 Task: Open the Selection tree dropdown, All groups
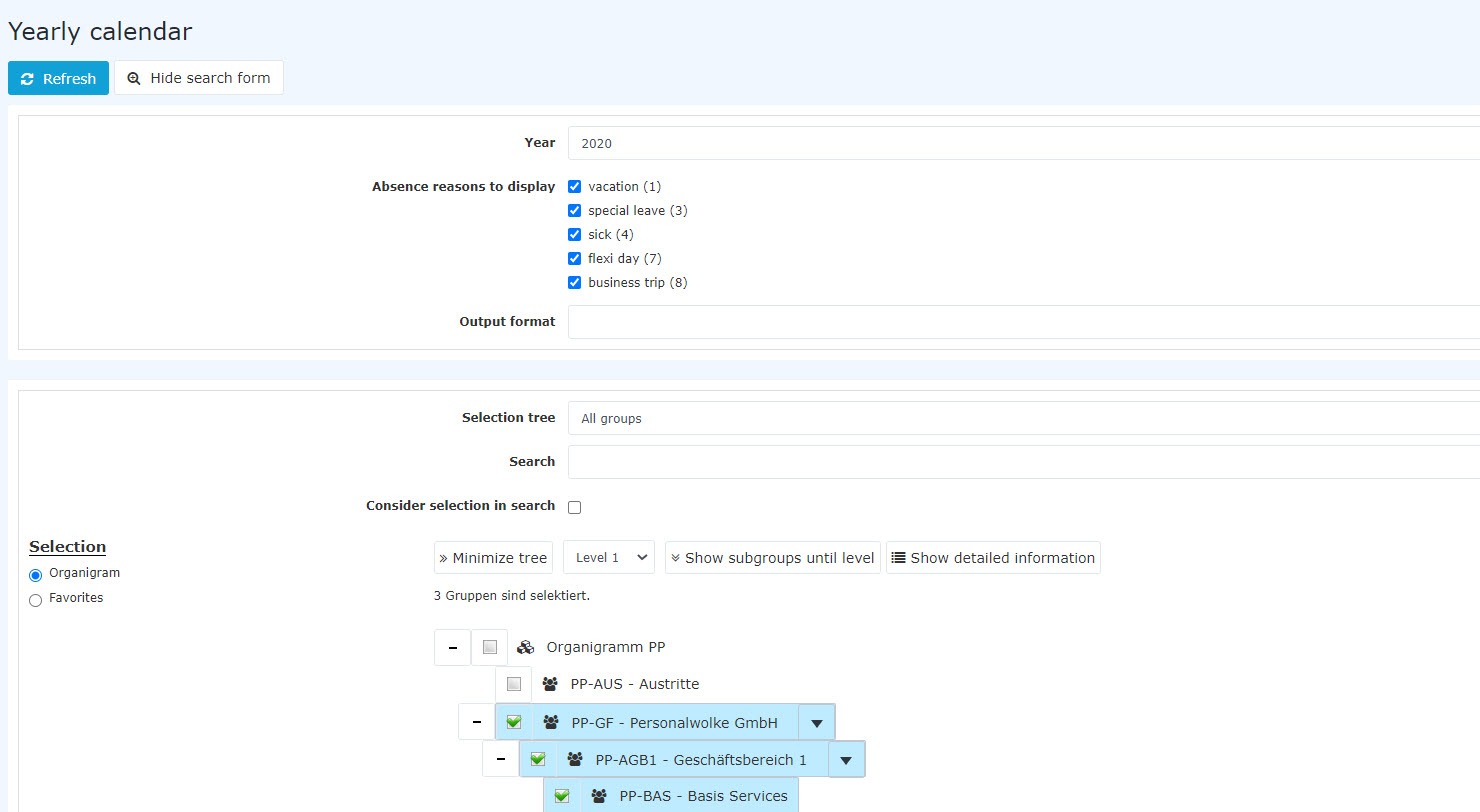[1024, 418]
